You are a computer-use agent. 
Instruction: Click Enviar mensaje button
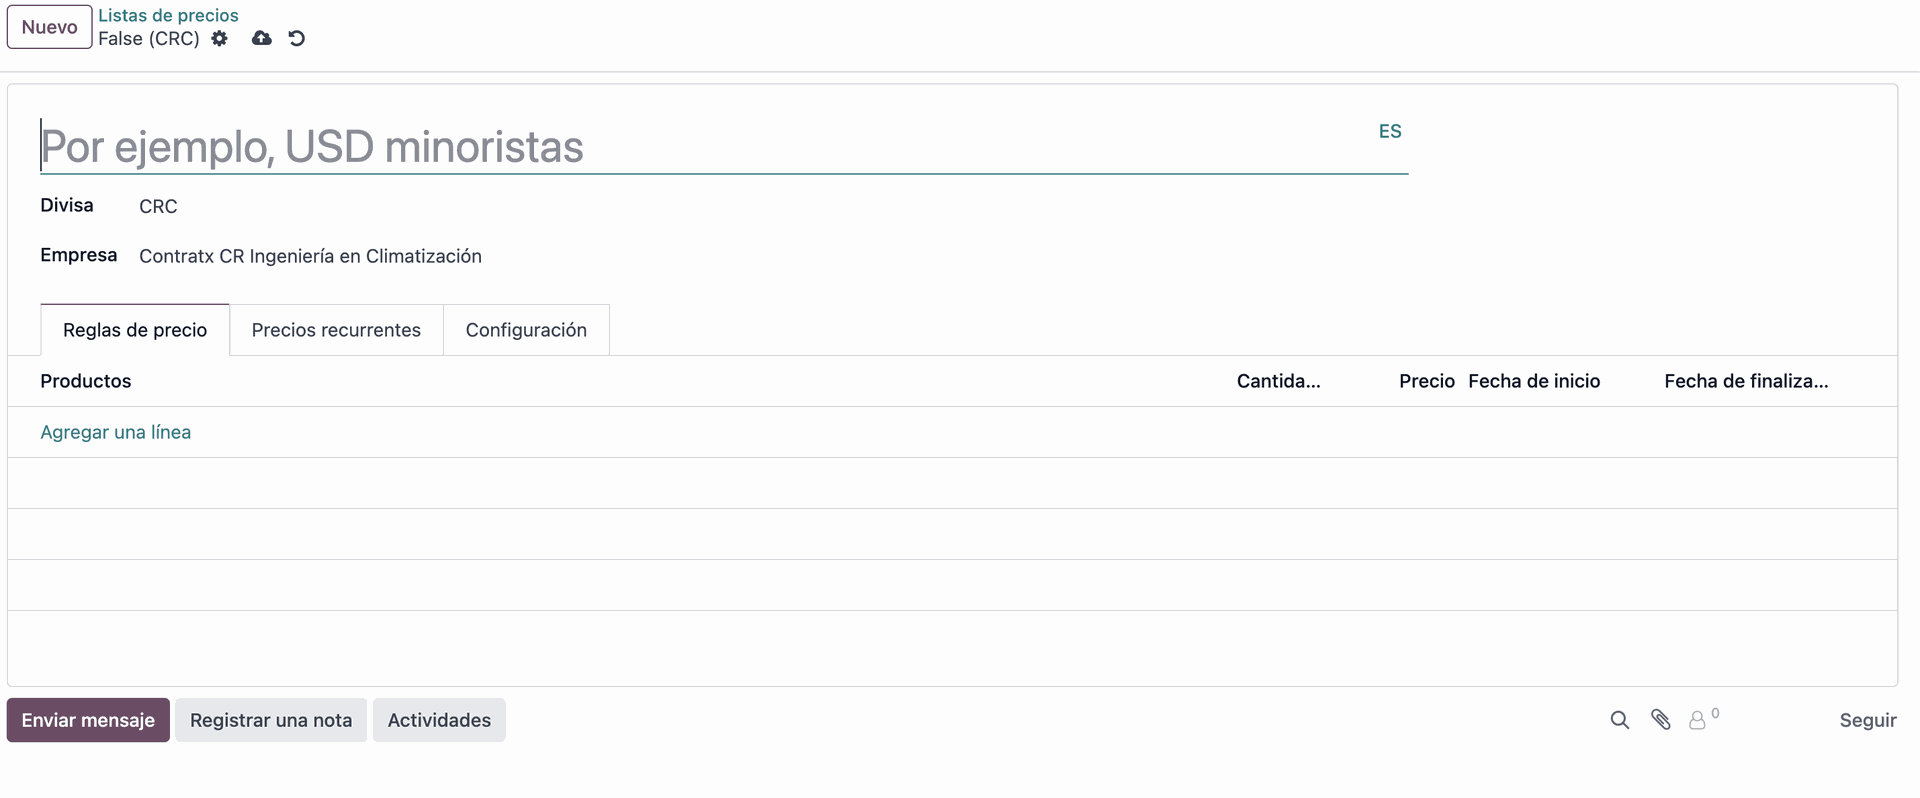point(88,720)
